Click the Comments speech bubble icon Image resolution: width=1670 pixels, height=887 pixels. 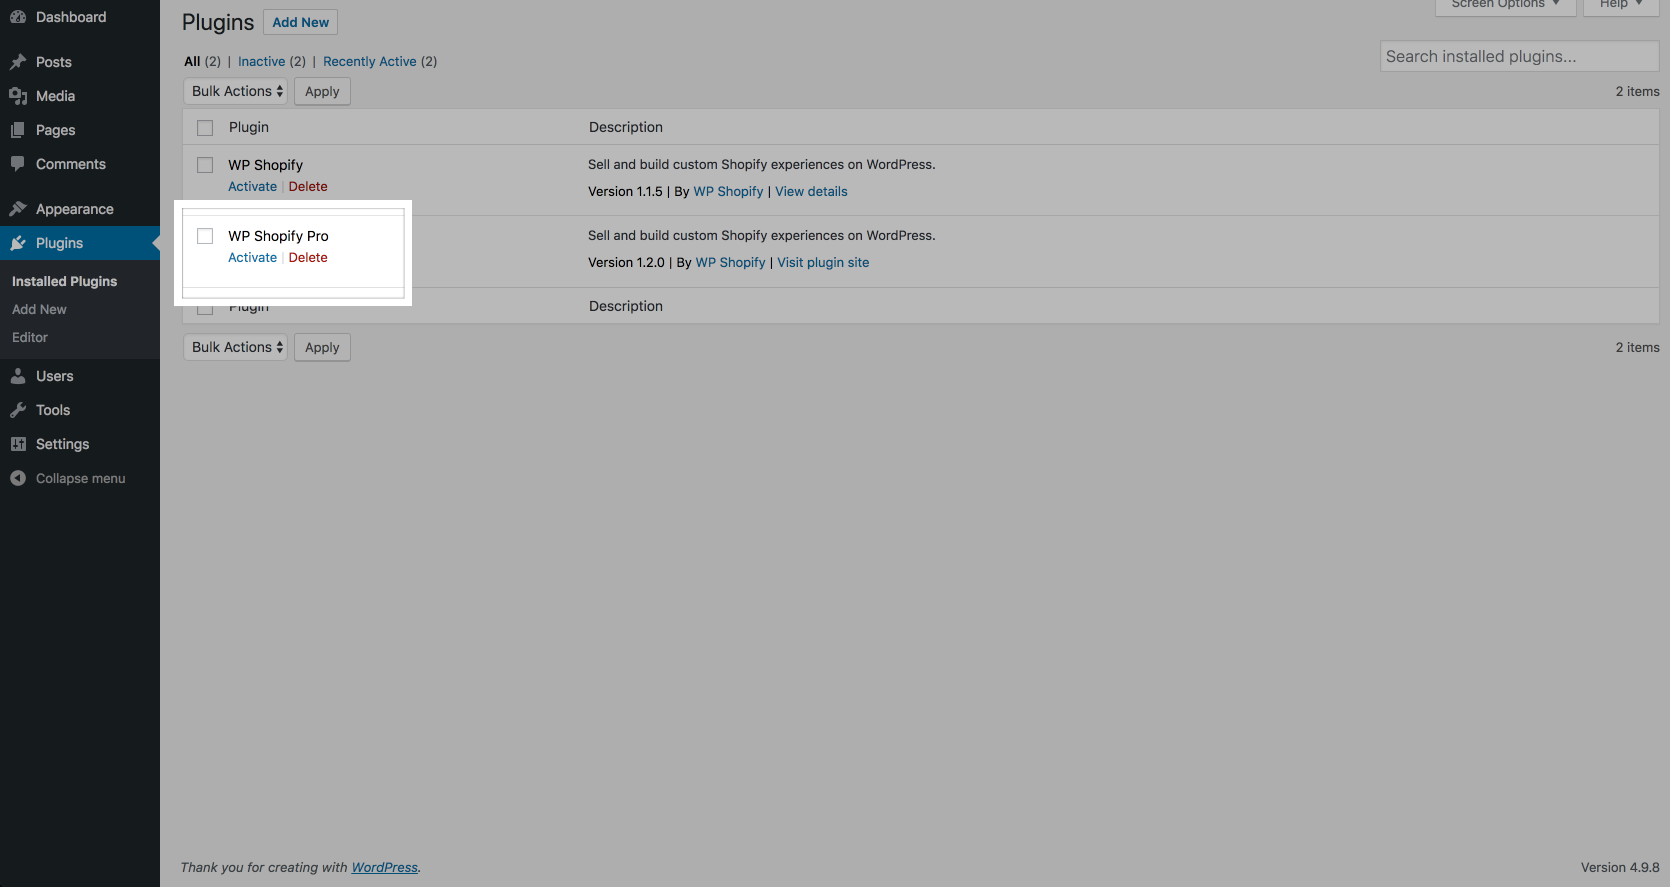18,164
